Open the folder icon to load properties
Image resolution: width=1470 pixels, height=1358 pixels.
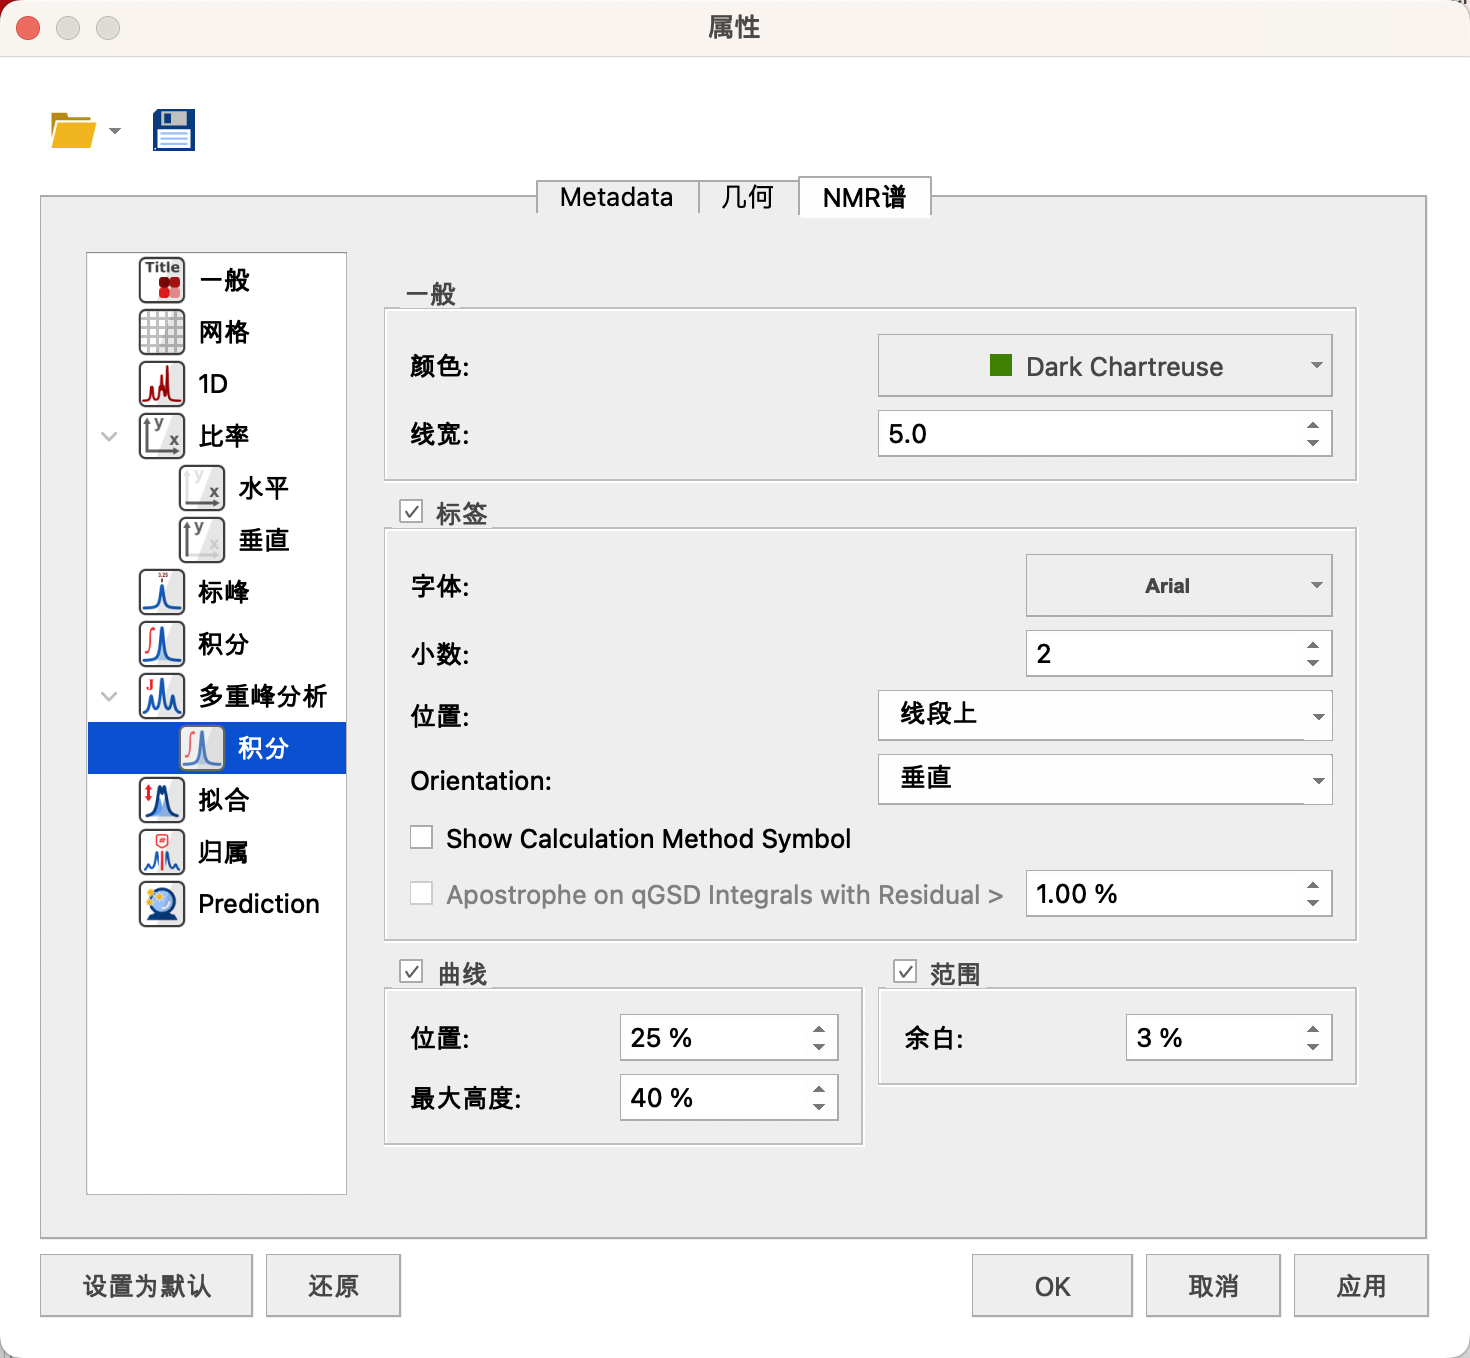point(73,130)
